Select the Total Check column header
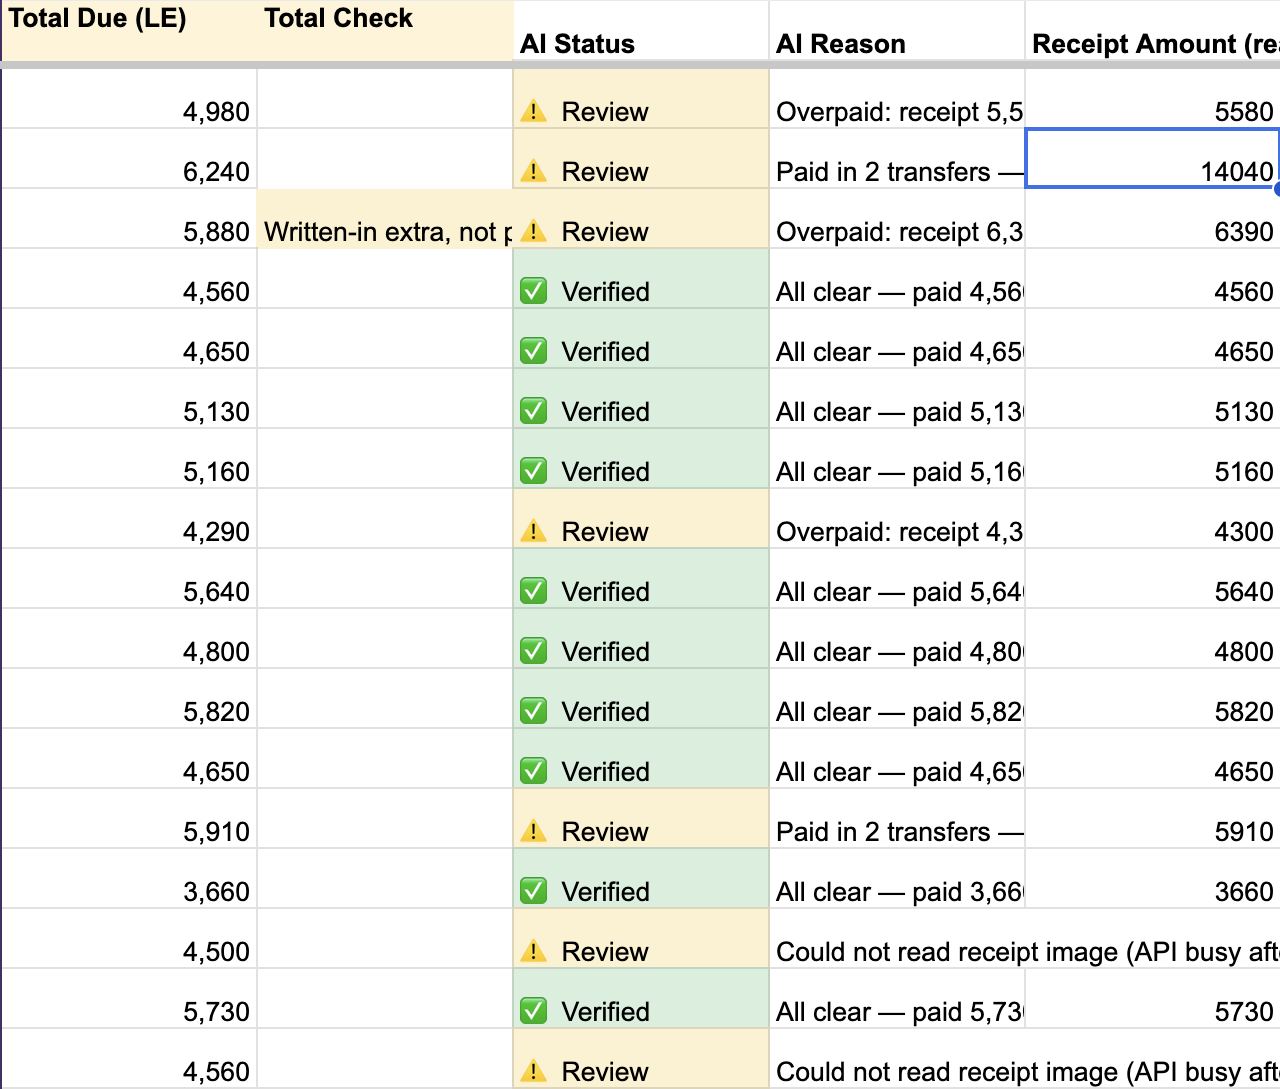 point(385,31)
